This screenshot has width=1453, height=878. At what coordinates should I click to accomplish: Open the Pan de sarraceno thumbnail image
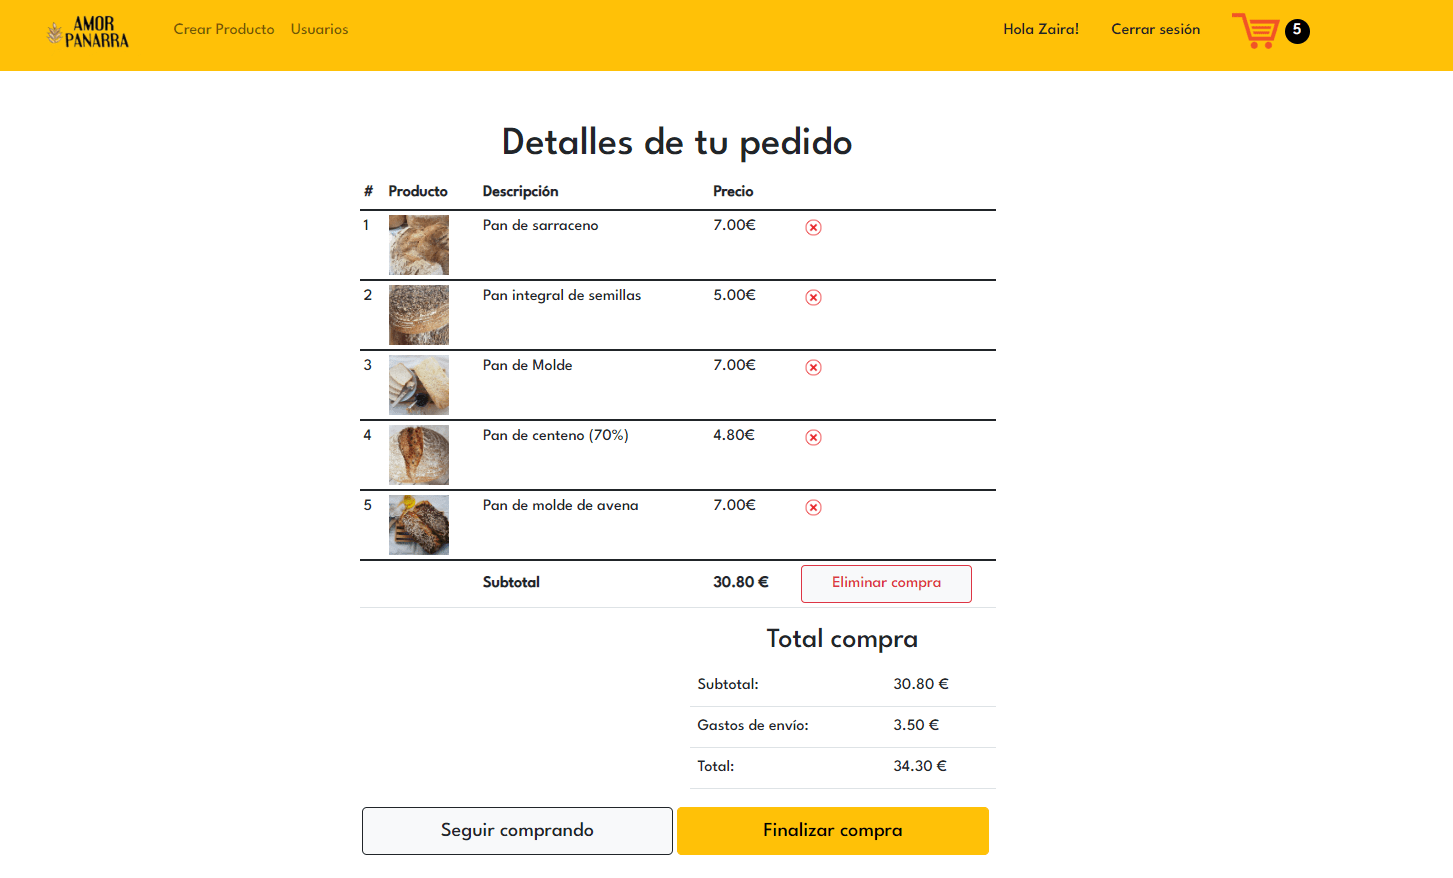click(419, 244)
